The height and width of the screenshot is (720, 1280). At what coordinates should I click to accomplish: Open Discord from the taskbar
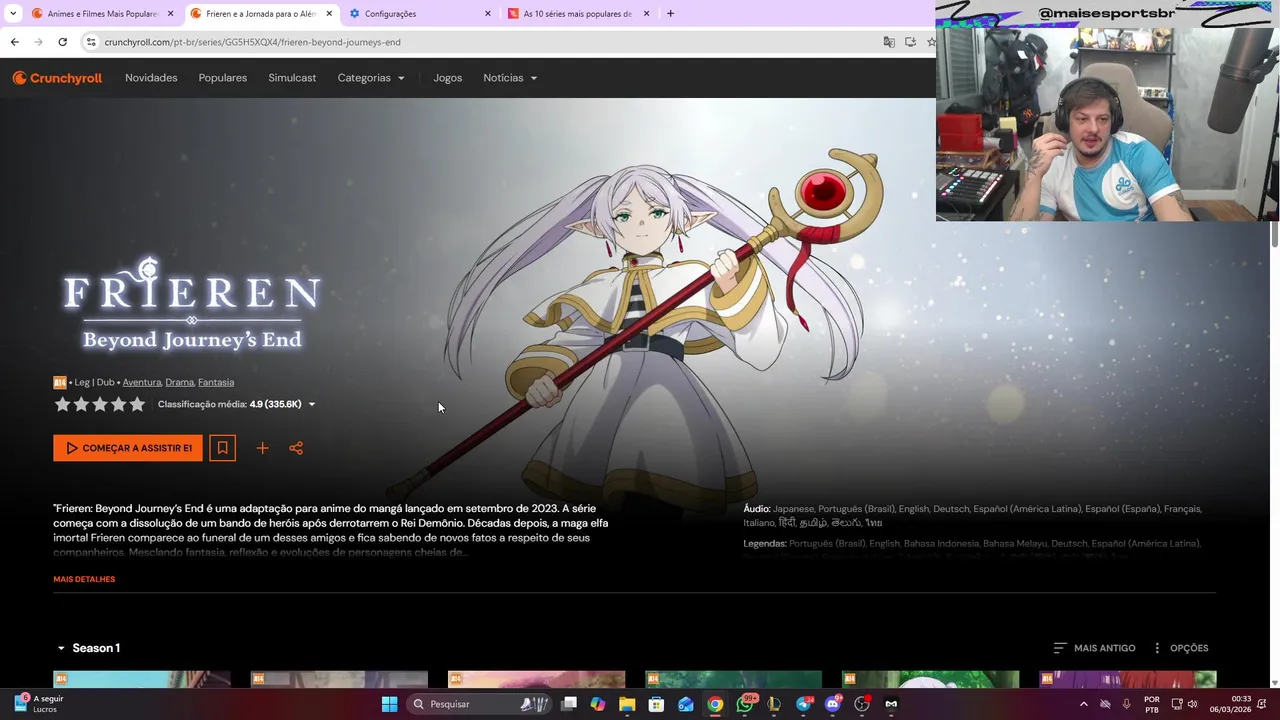[833, 704]
